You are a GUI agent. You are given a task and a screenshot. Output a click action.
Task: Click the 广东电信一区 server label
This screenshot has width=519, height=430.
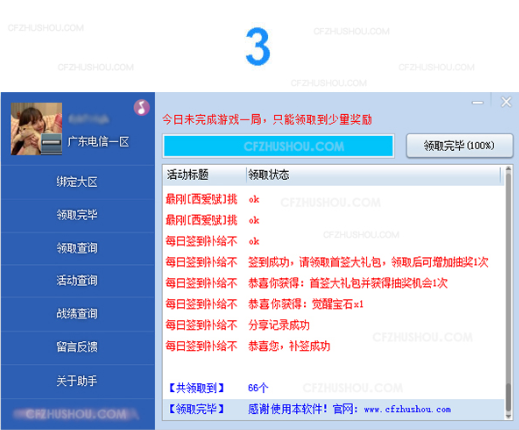[98, 142]
